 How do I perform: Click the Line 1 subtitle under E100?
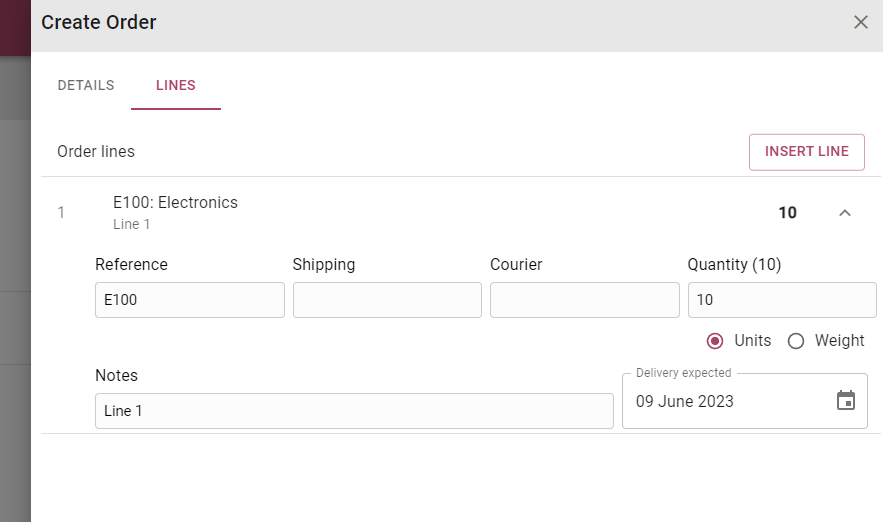coord(132,224)
